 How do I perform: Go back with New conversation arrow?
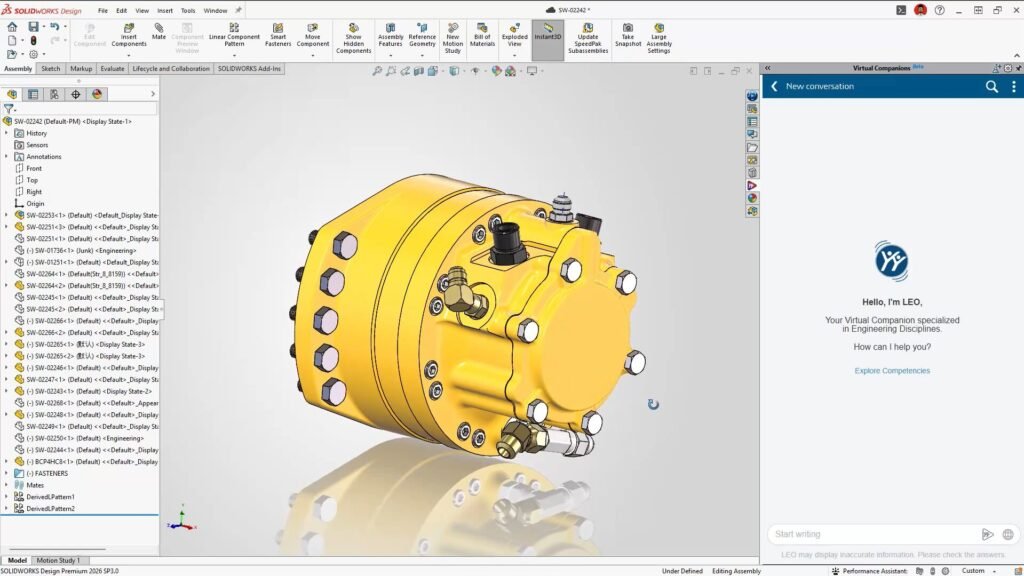coord(775,86)
